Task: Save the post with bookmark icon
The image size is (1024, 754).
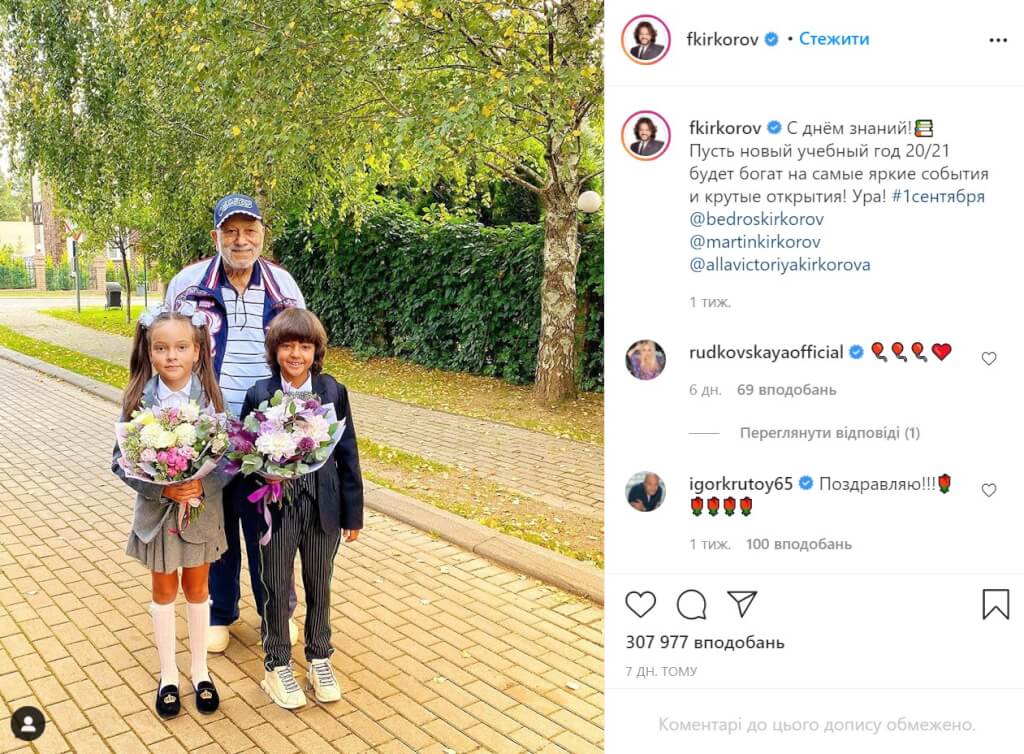Action: 996,604
